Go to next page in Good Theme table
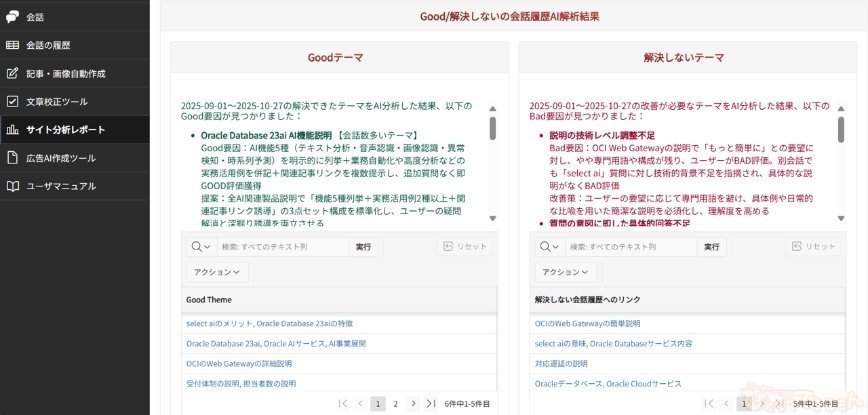The height and width of the screenshot is (415, 868). pyautogui.click(x=413, y=404)
